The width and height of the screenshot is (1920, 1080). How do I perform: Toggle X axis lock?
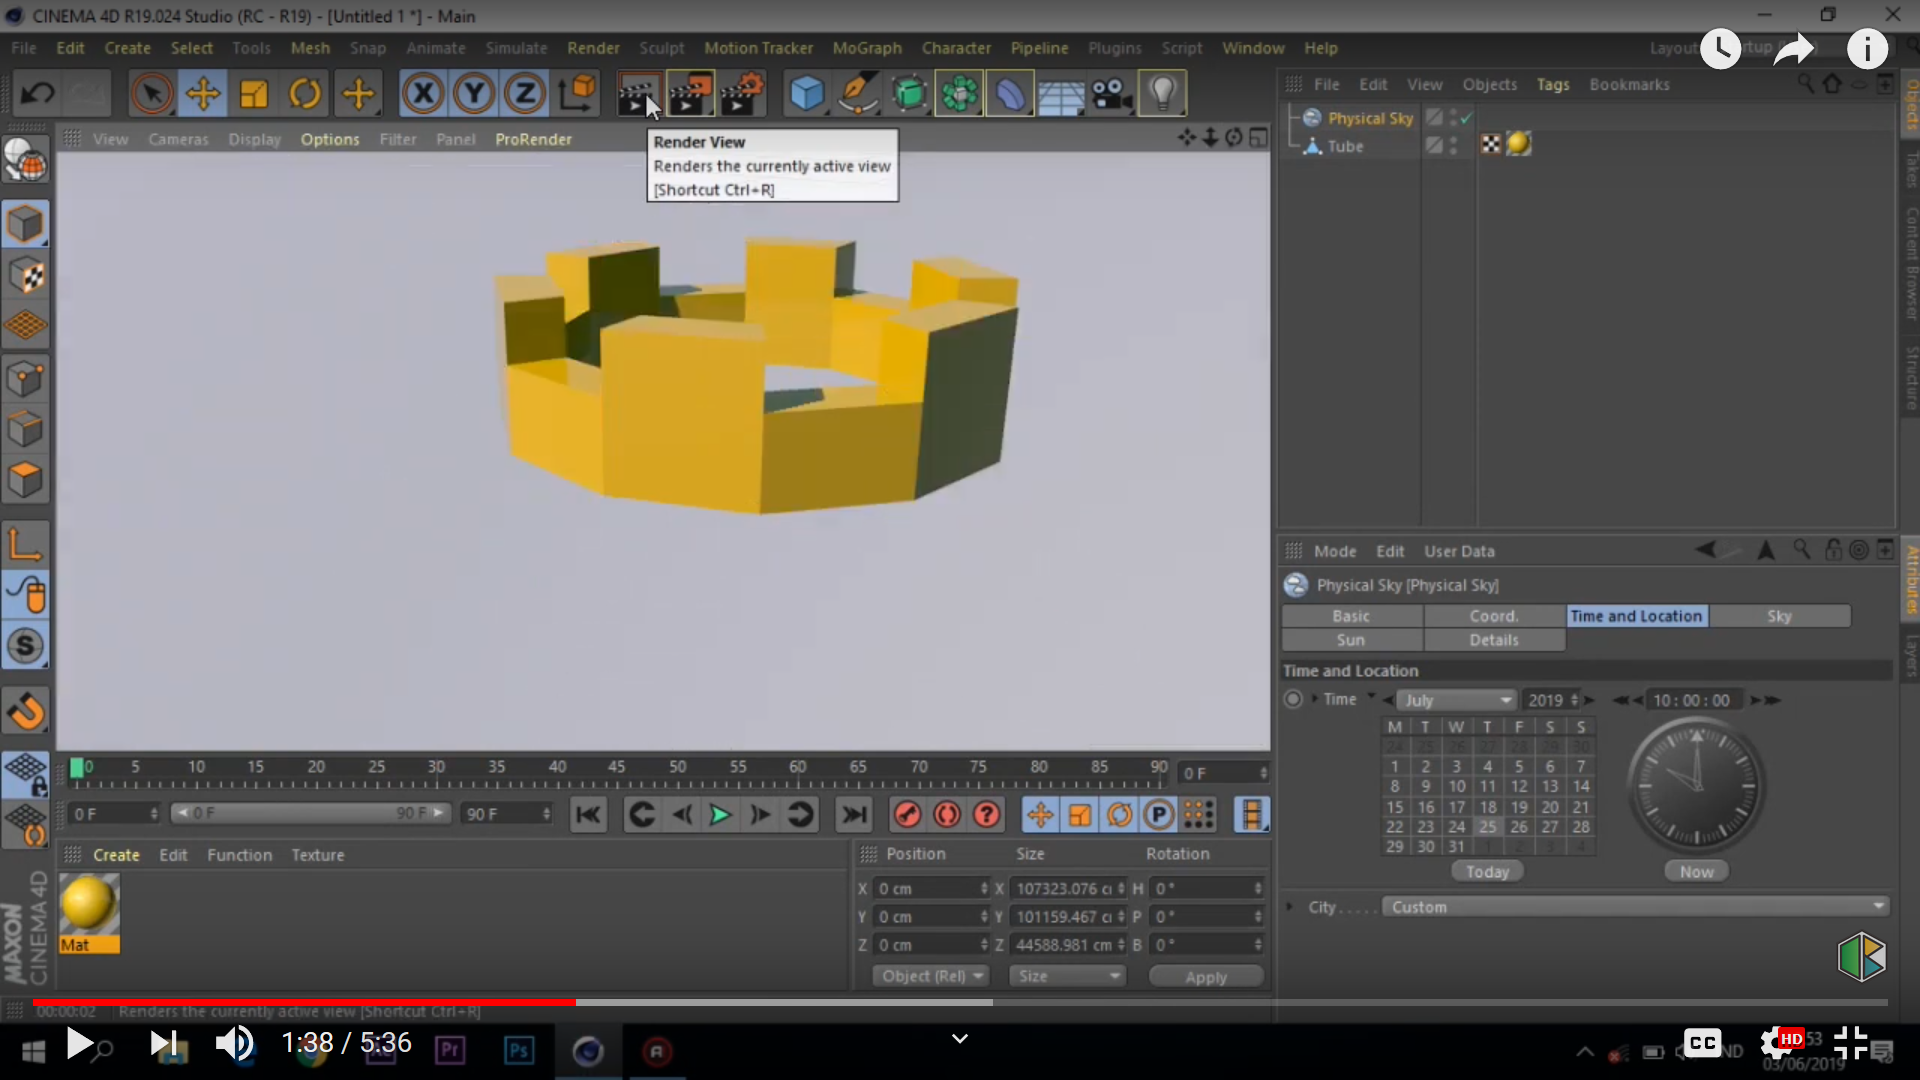click(x=423, y=94)
